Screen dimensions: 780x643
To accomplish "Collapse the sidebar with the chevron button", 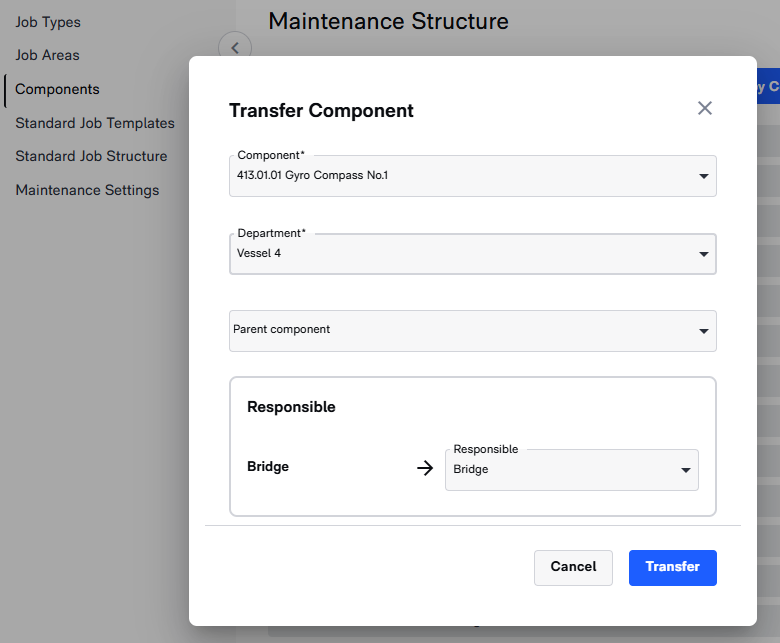I will tap(235, 47).
